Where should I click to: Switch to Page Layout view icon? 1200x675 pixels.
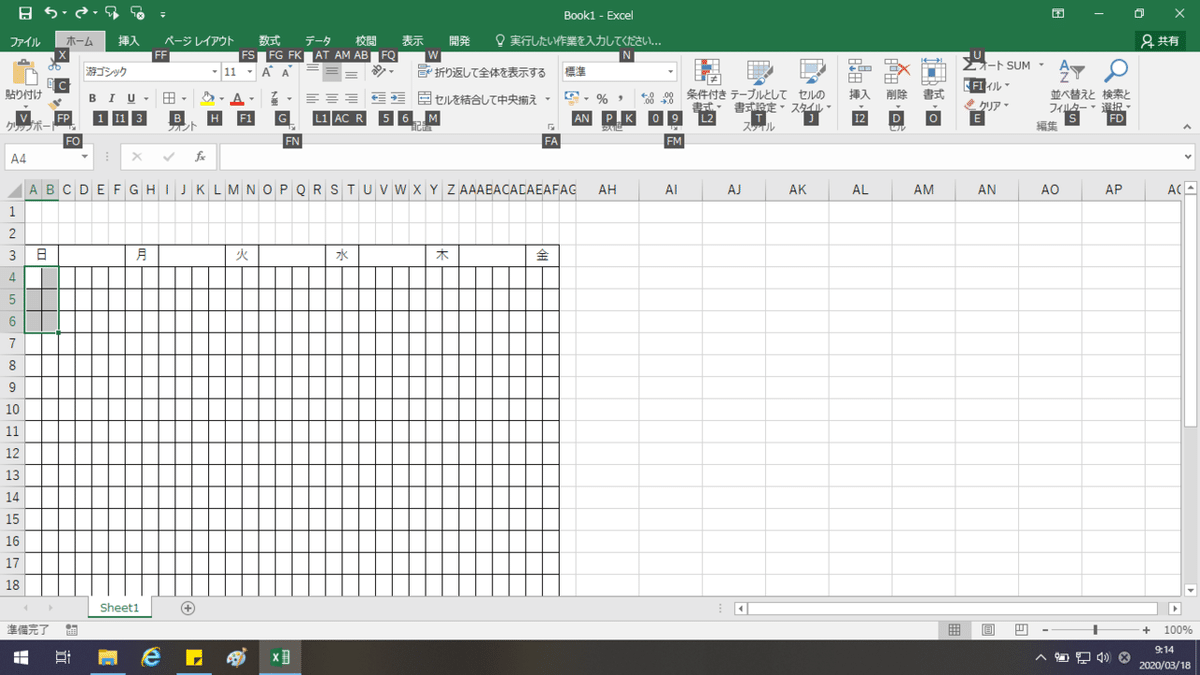988,630
